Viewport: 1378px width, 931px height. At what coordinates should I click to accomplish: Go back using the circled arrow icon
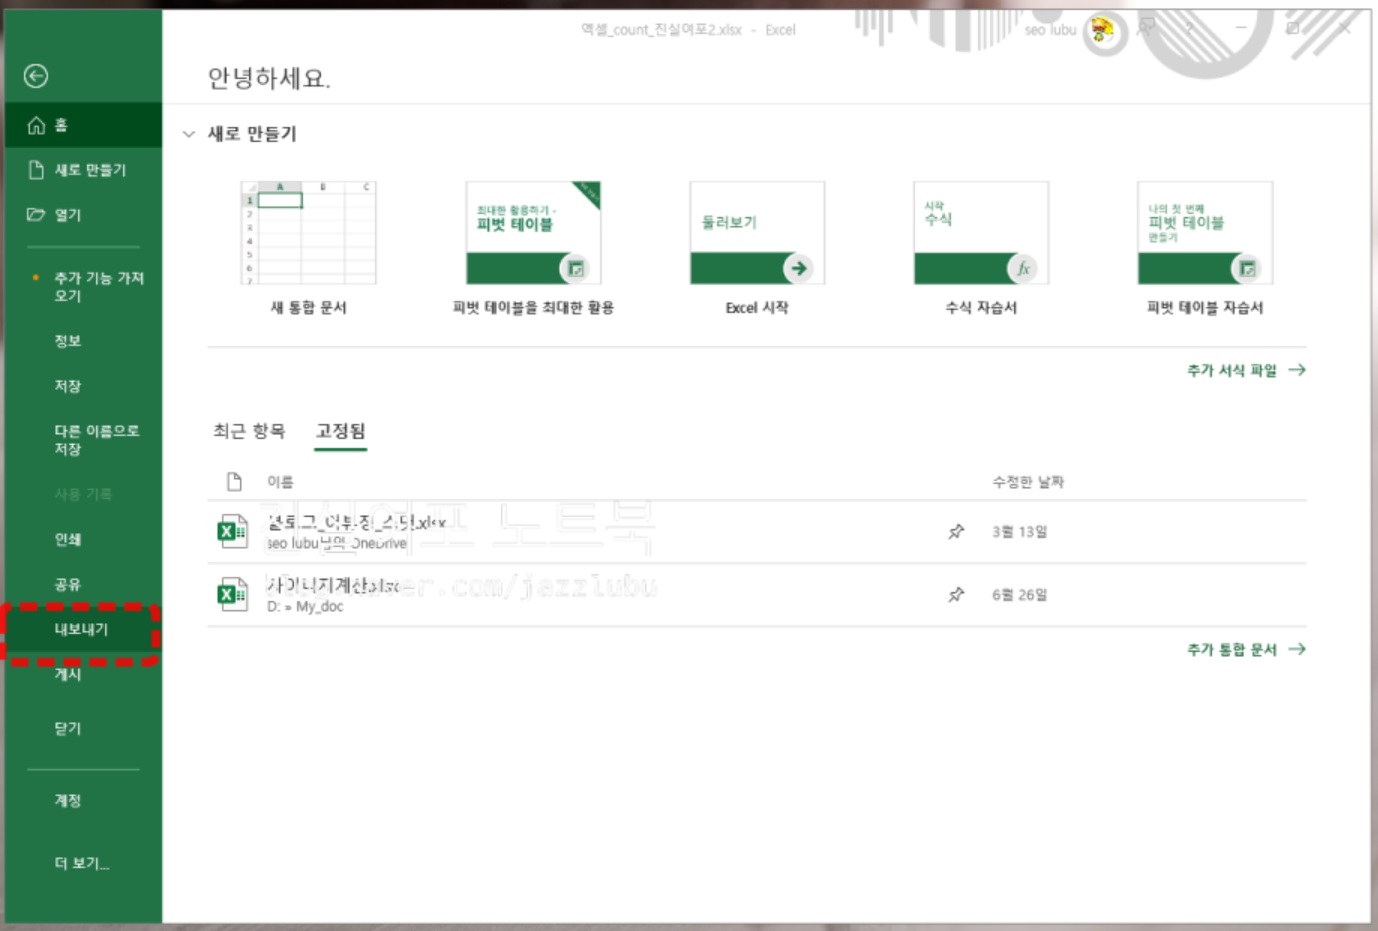point(36,76)
